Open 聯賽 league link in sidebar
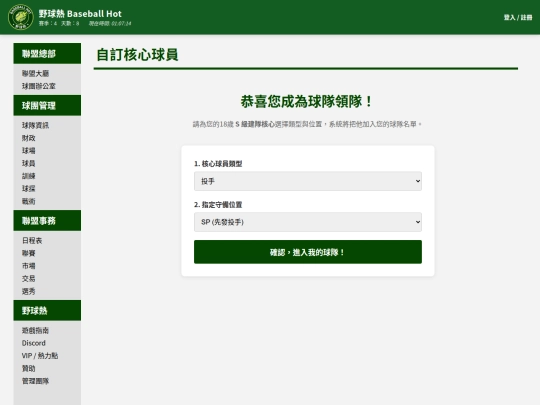This screenshot has width=540, height=405. coord(29,253)
